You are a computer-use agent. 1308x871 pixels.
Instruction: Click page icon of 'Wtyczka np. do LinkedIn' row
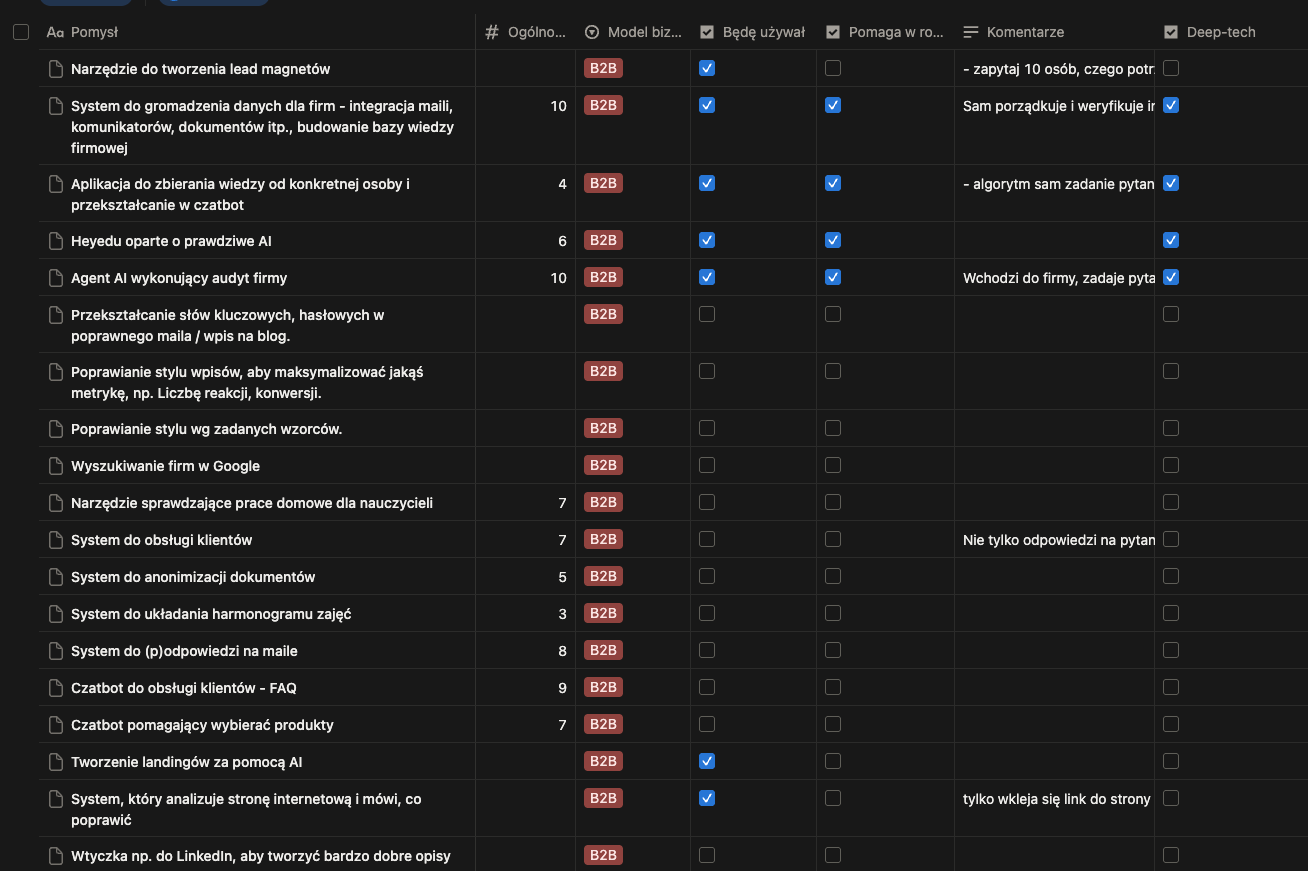pyautogui.click(x=57, y=856)
